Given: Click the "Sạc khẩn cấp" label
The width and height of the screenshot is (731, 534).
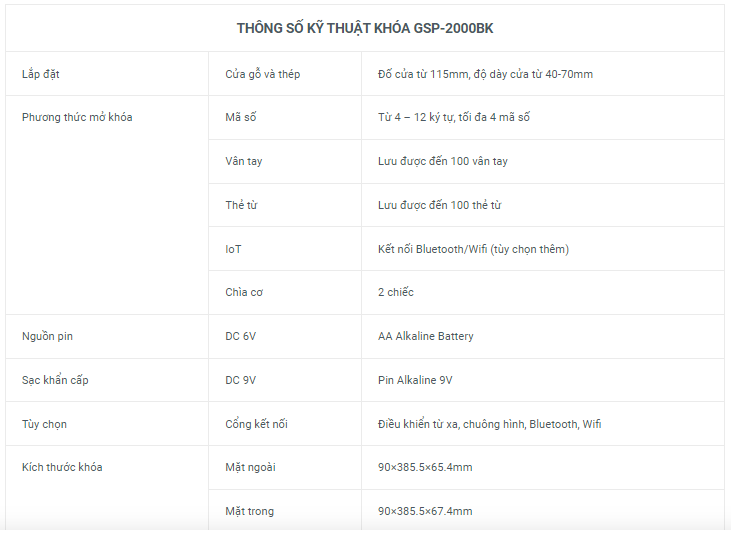Looking at the screenshot, I should point(55,380).
